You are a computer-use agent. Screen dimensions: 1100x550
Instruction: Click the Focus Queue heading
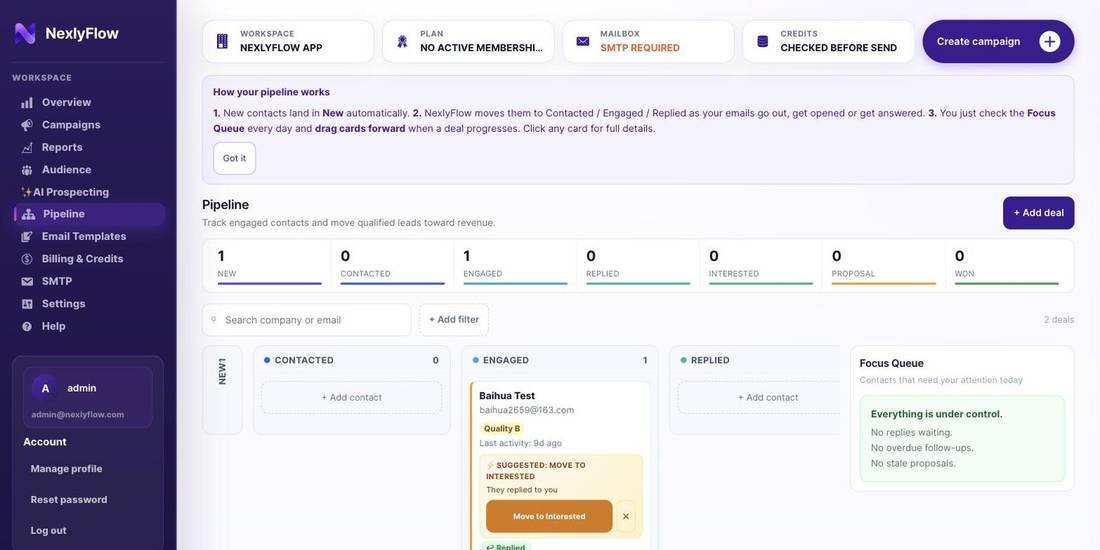(x=892, y=363)
